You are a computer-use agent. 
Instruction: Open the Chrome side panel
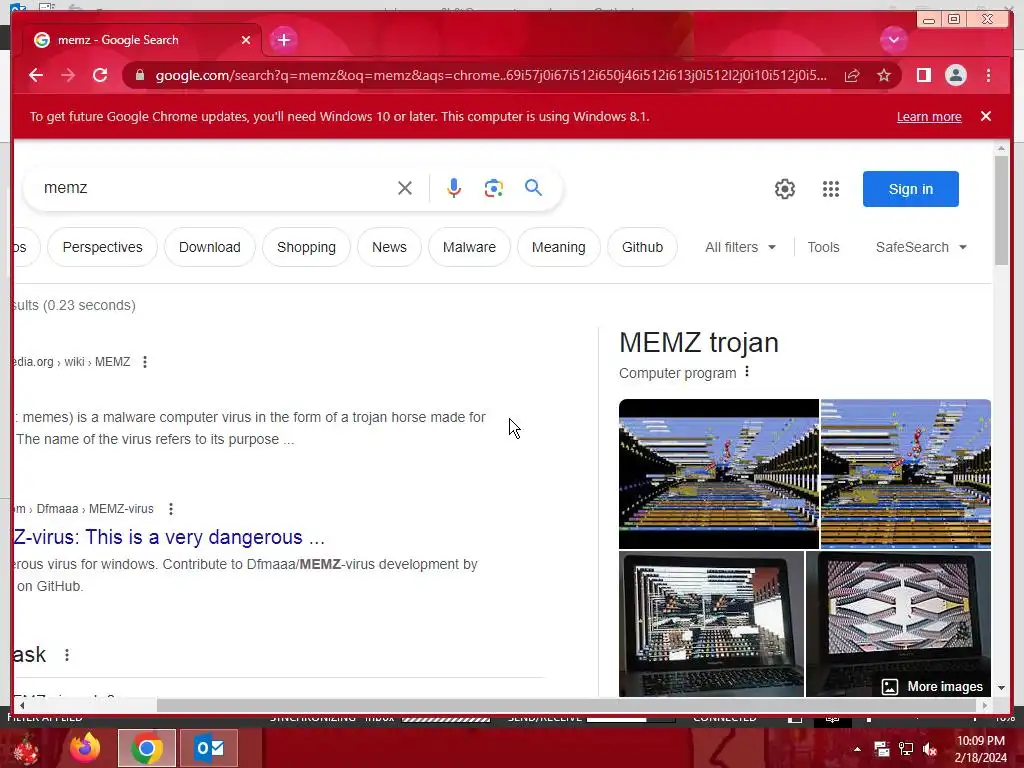click(x=923, y=75)
